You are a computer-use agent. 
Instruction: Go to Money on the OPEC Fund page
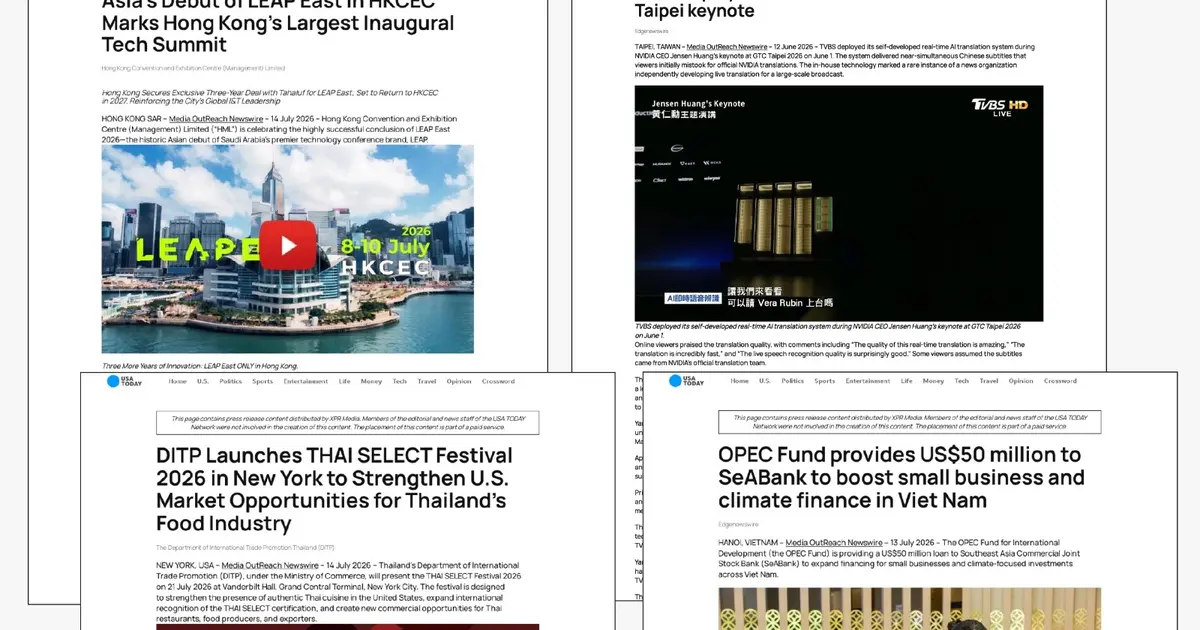point(934,381)
